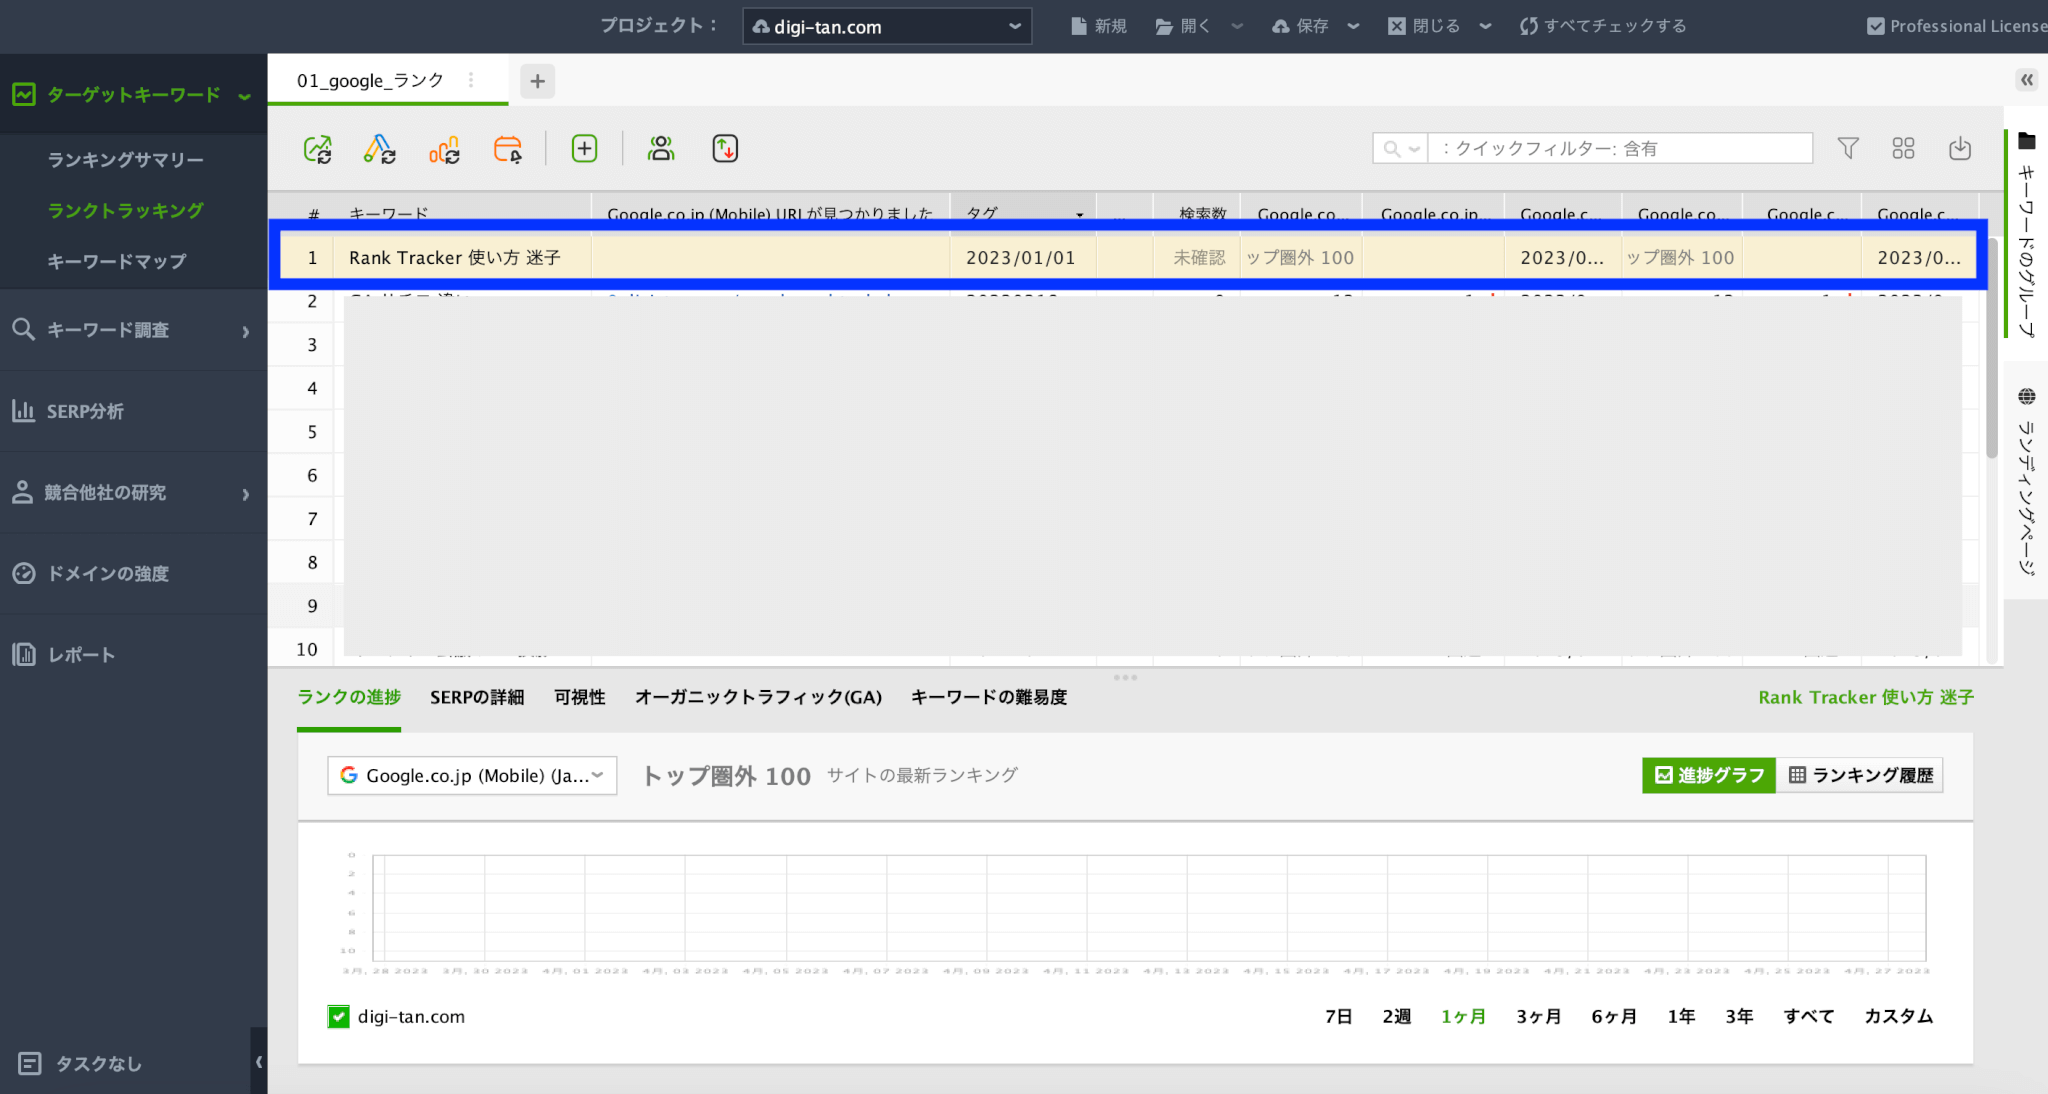Open workspace tab options three-dot menu
Viewport: 2048px width, 1094px height.
coord(471,81)
